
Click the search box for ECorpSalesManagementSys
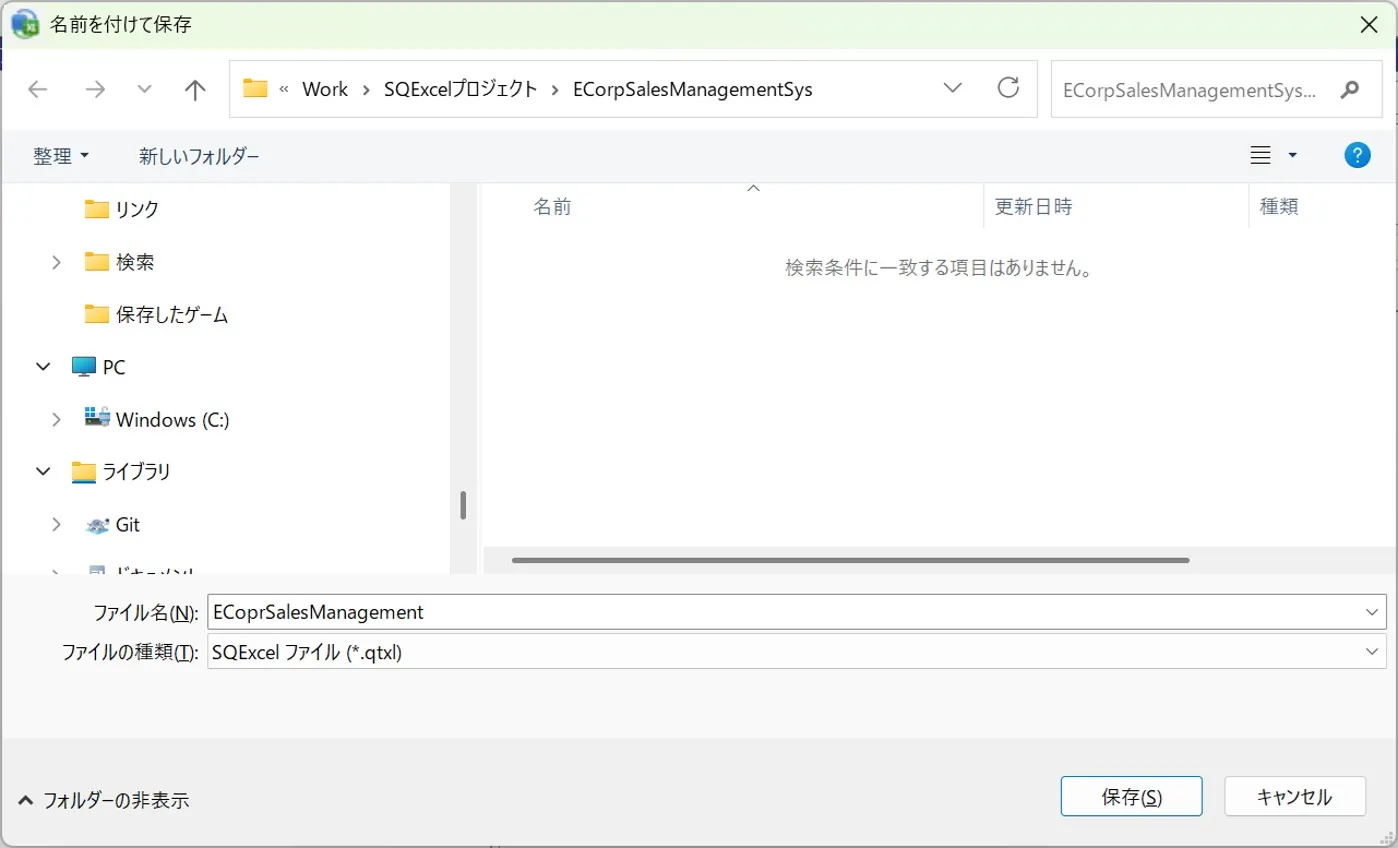[x=1190, y=89]
